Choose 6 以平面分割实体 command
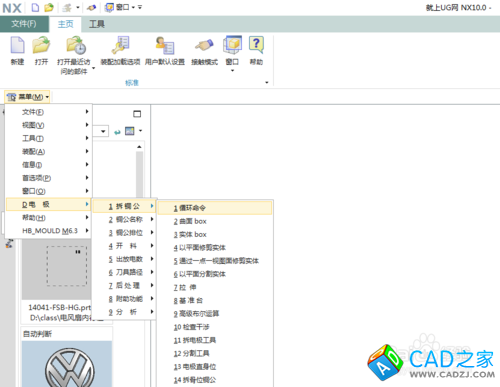The height and width of the screenshot is (387, 500). click(215, 274)
